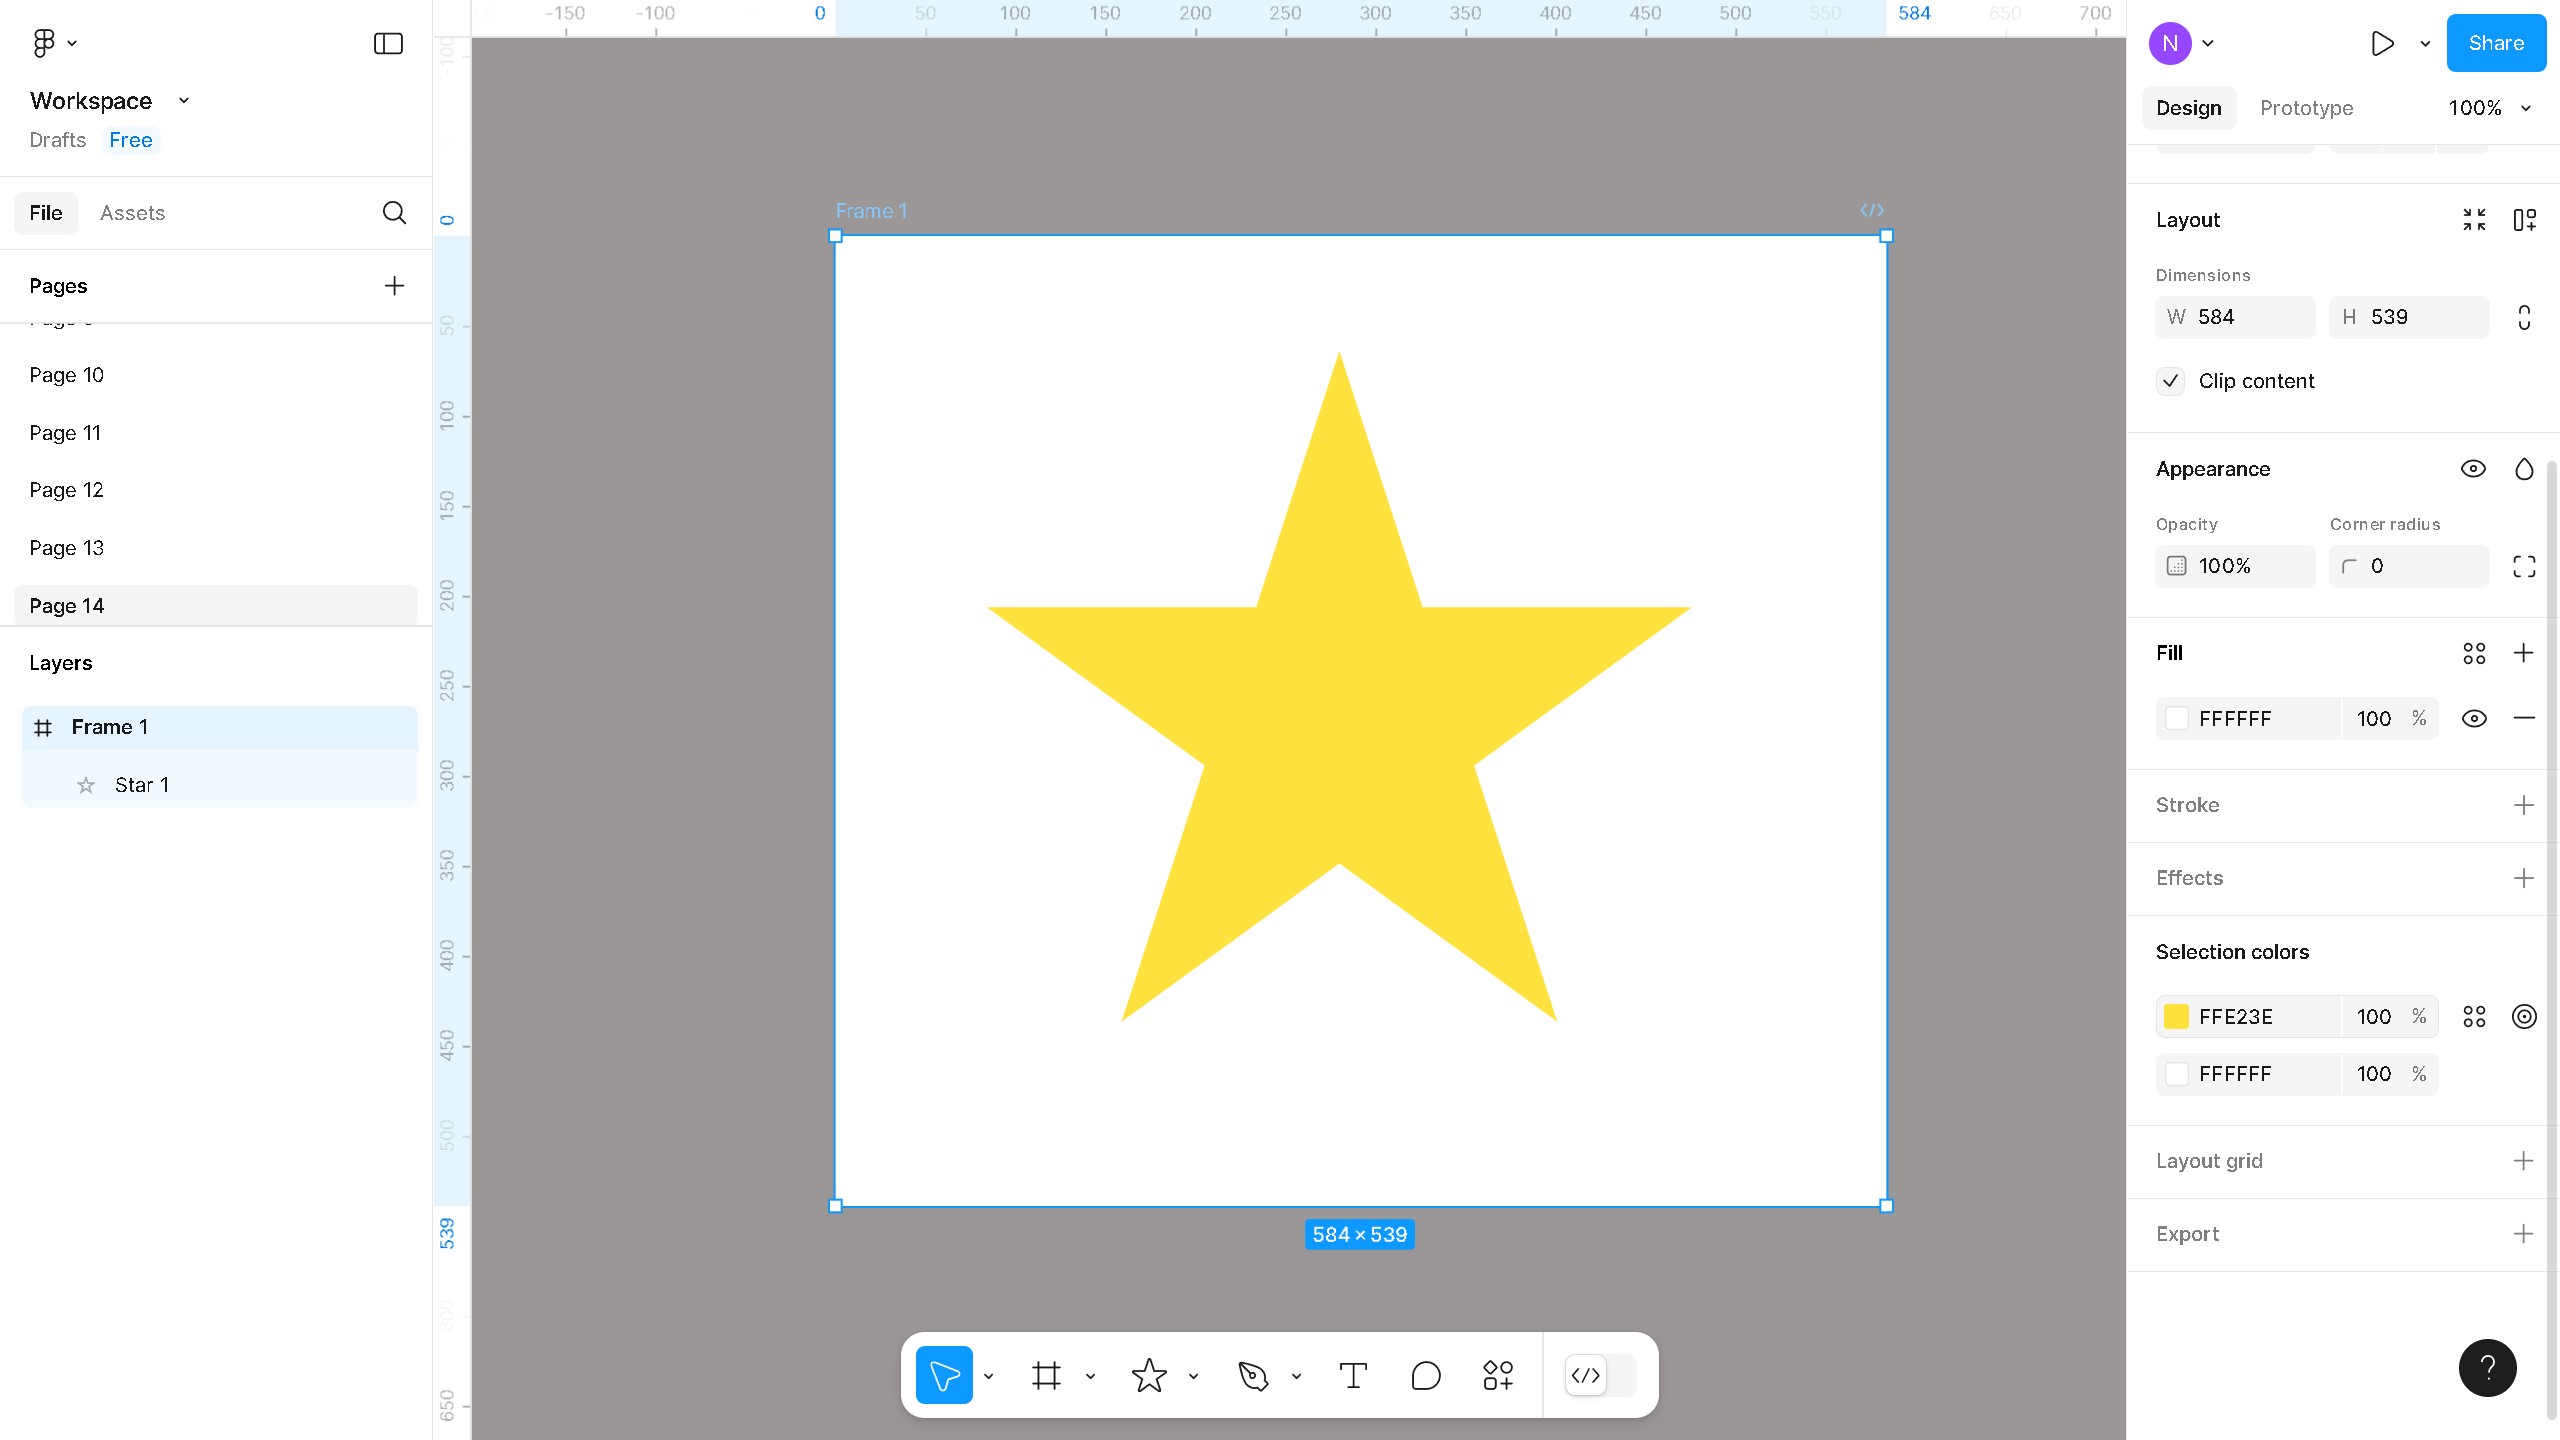Click the FFE23E yellow color swatch
The width and height of the screenshot is (2560, 1440).
tap(2176, 1016)
